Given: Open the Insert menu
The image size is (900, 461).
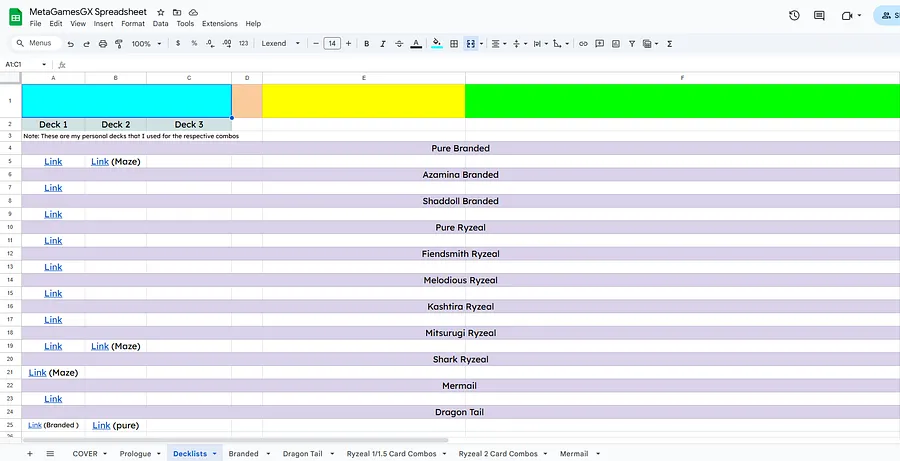Looking at the screenshot, I should click(103, 24).
